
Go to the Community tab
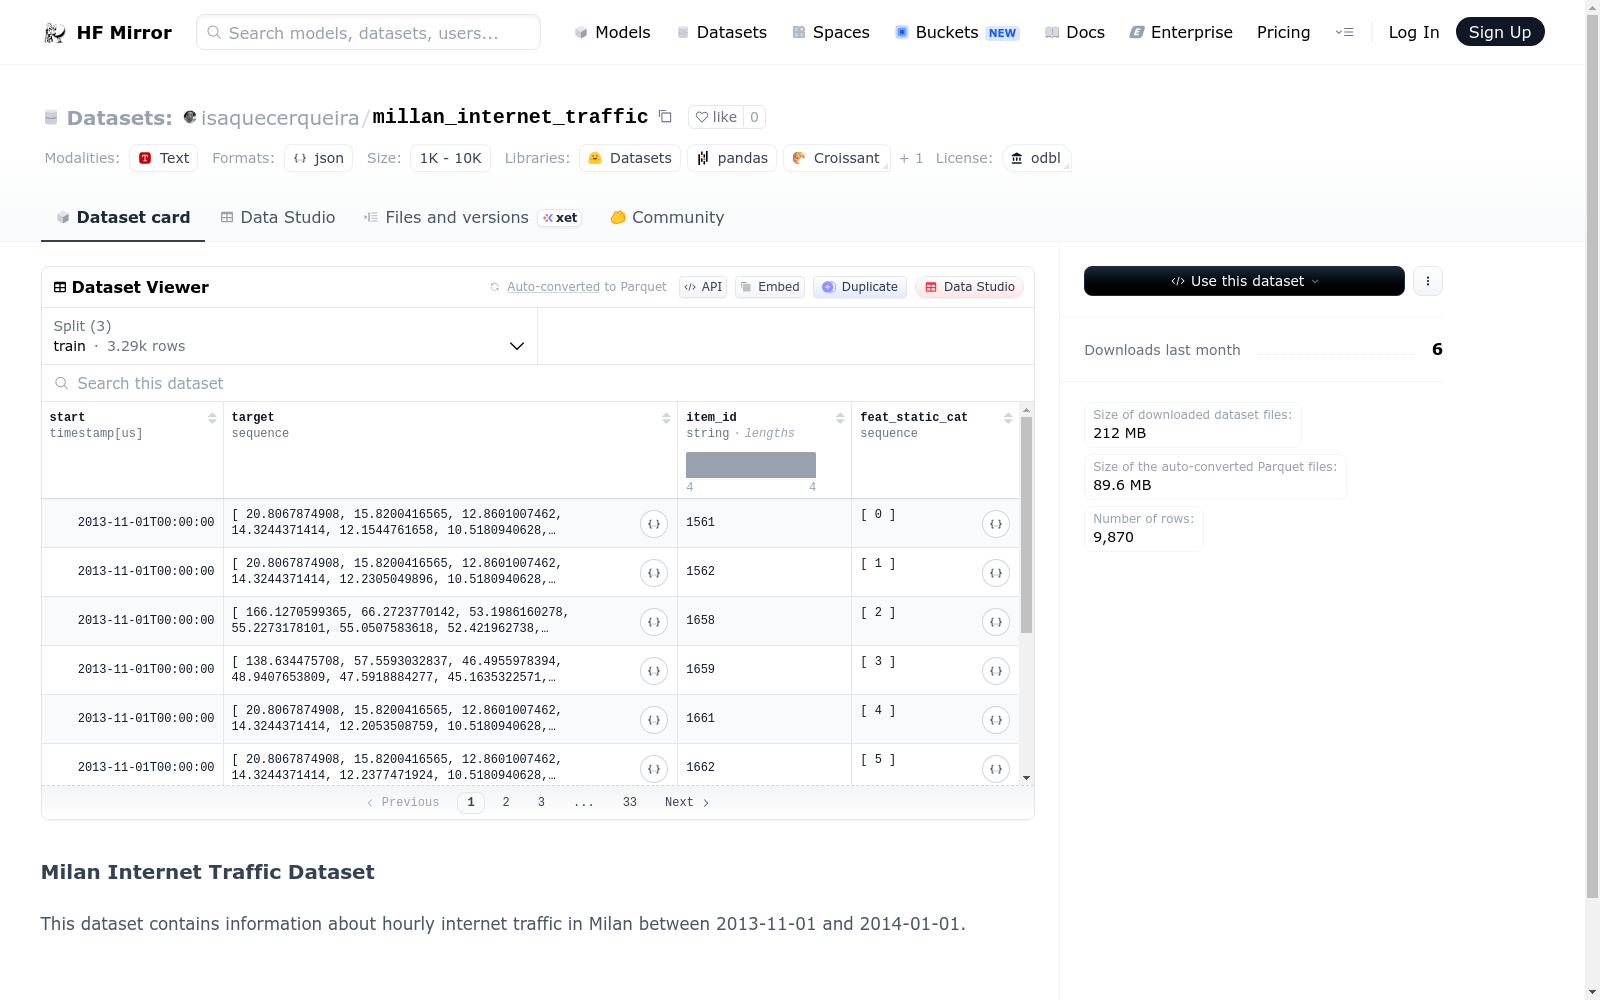click(667, 217)
